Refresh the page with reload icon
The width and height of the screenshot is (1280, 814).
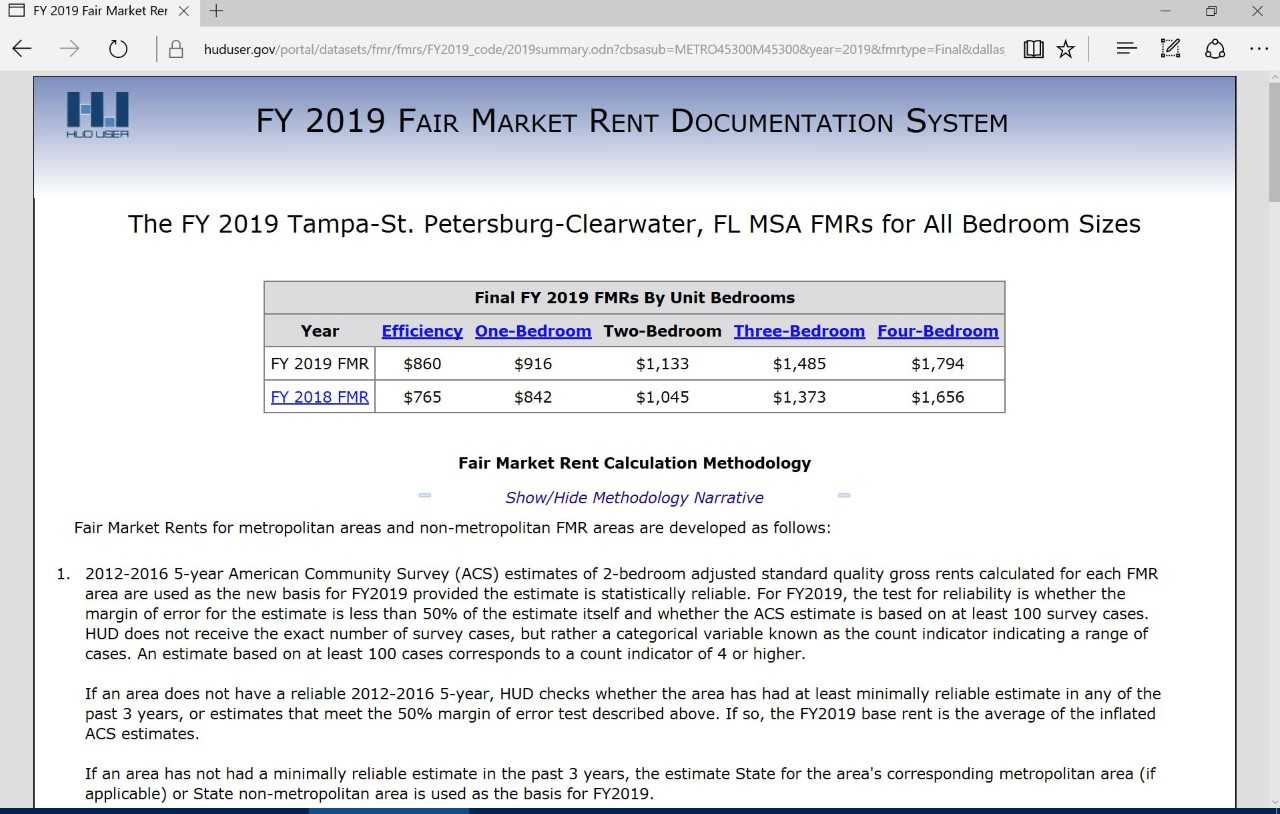coord(118,49)
